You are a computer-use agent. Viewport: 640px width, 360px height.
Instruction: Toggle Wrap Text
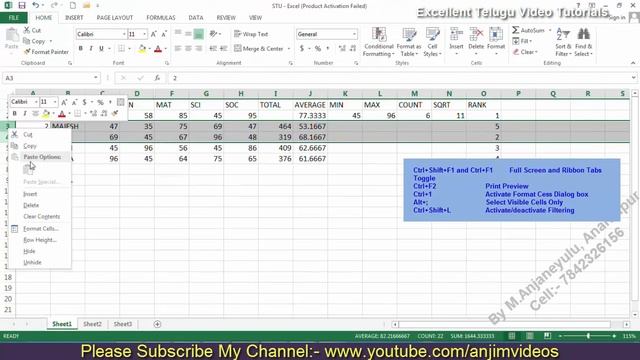pos(251,34)
